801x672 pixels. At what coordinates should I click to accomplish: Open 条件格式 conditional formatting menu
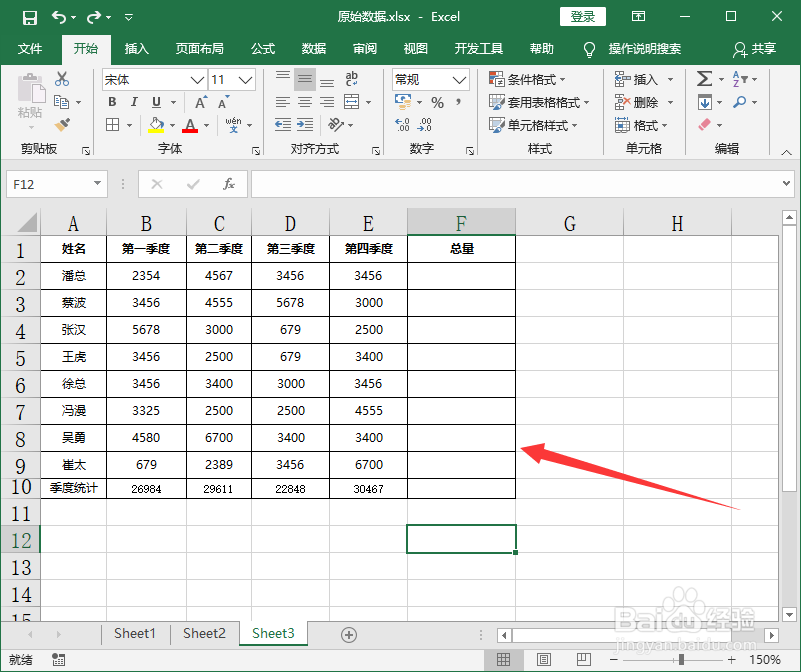pyautogui.click(x=527, y=79)
